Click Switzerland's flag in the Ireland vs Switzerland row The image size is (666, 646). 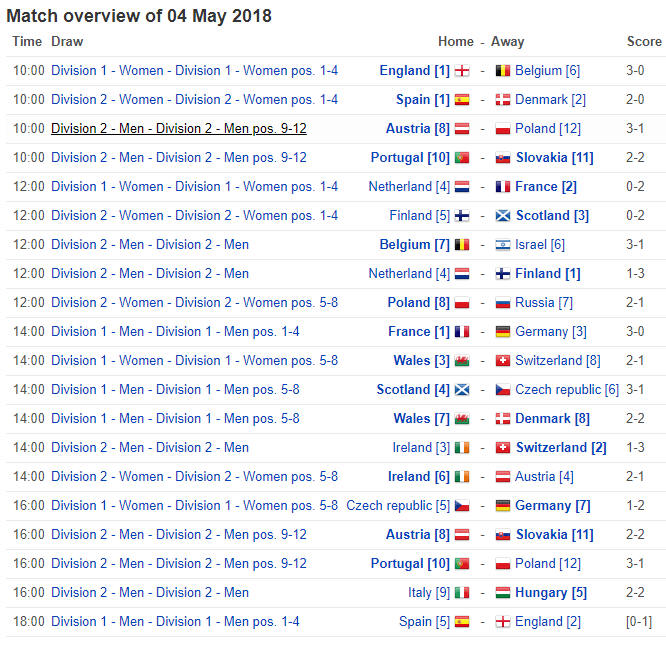click(x=503, y=448)
